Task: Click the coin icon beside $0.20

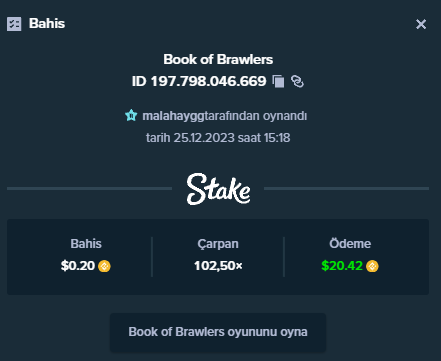Action: coord(104,266)
